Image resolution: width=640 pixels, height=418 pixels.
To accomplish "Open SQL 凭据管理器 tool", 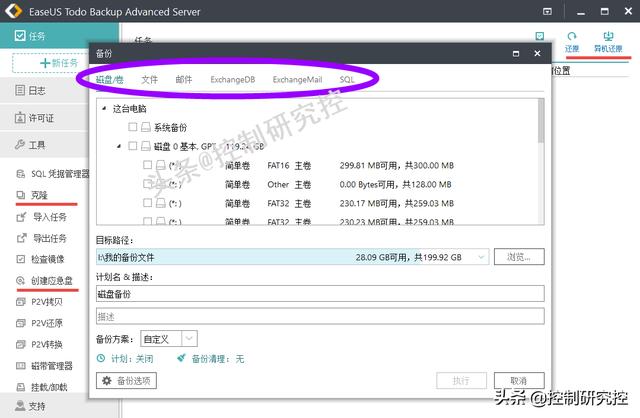I will point(53,174).
